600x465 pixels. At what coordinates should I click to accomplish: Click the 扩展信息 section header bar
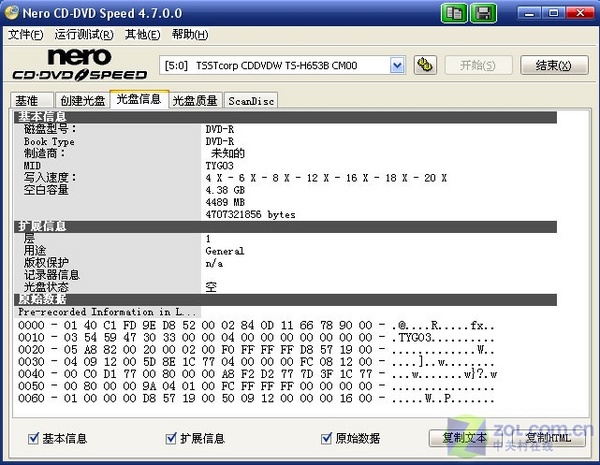pyautogui.click(x=285, y=227)
